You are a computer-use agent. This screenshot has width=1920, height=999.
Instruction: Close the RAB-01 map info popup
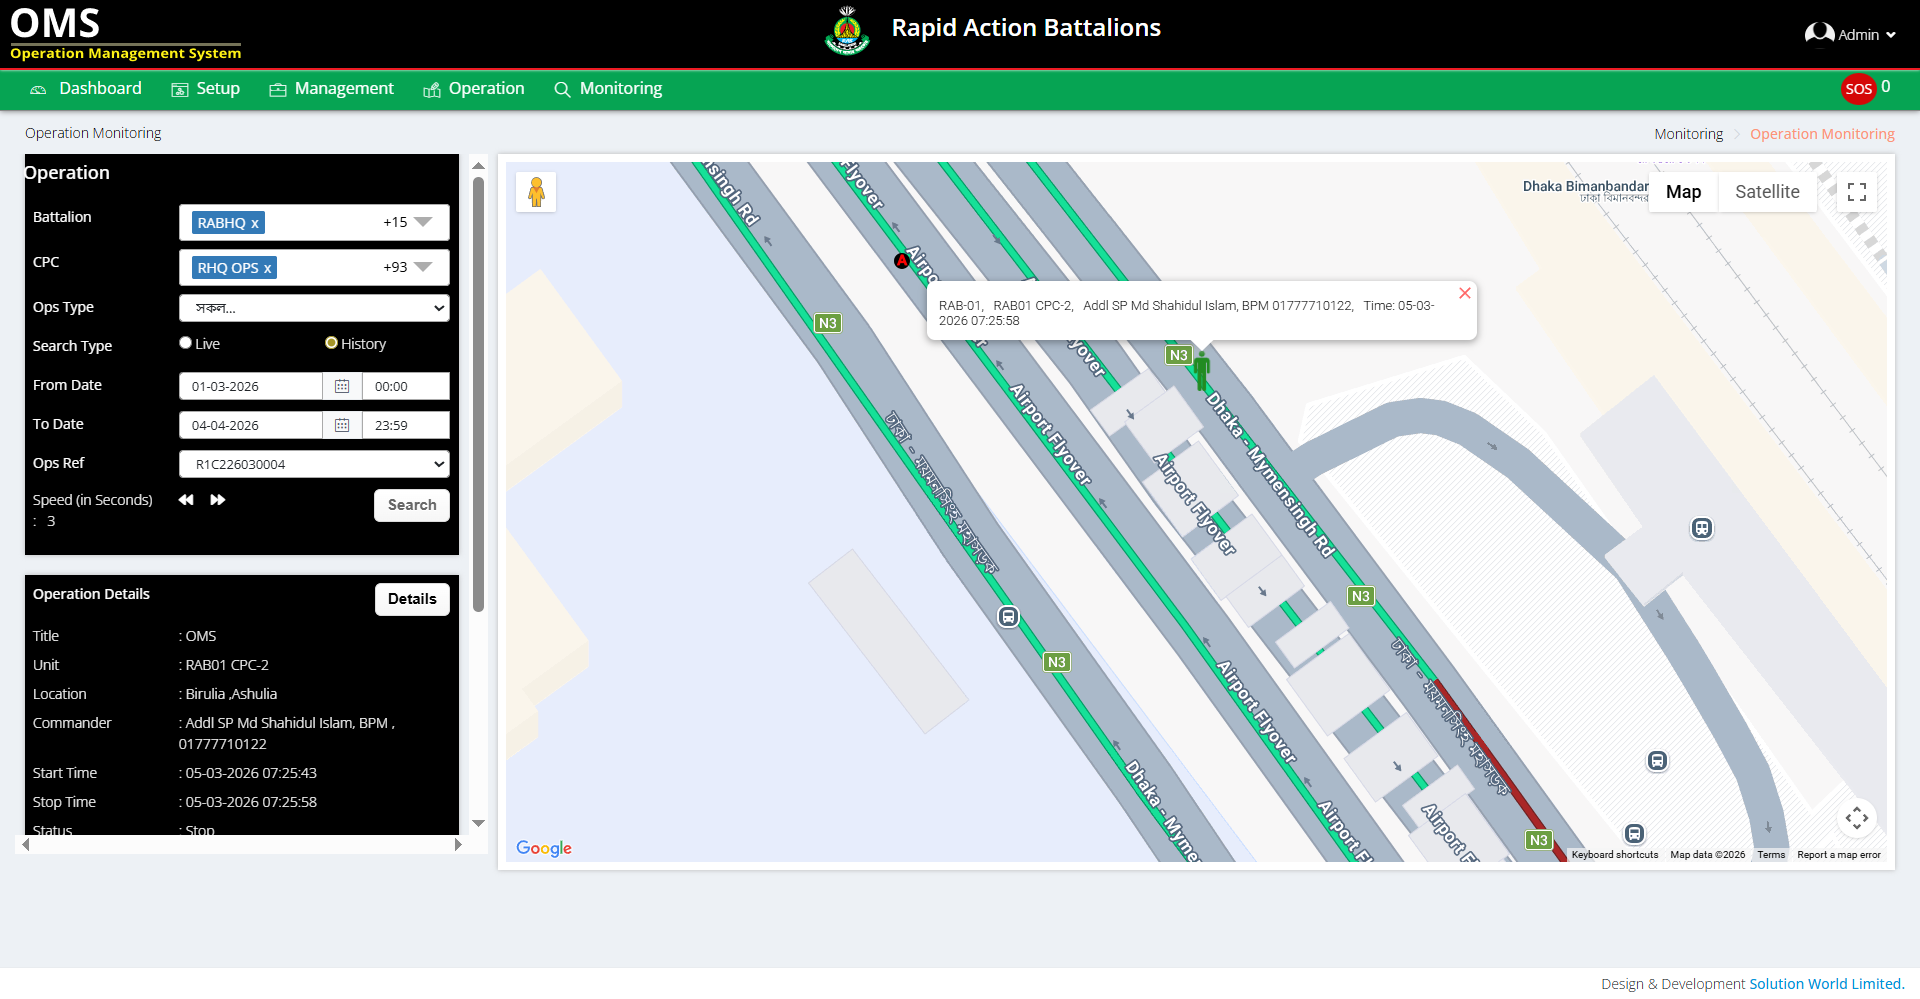tap(1464, 293)
